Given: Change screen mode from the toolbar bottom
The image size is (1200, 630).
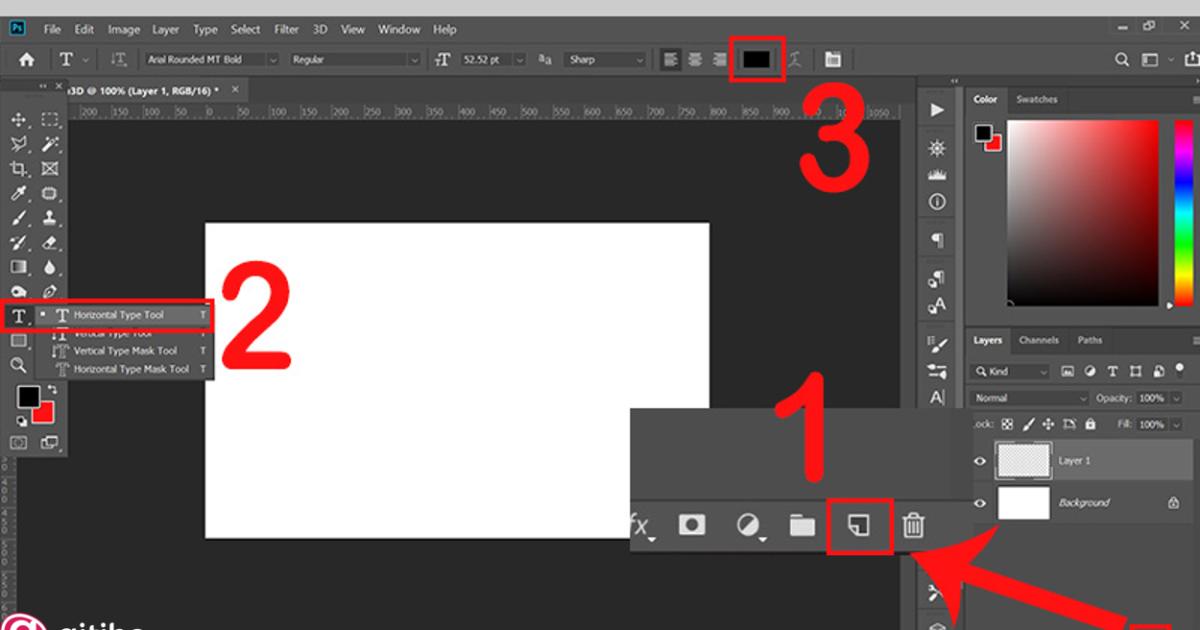Looking at the screenshot, I should 50,443.
